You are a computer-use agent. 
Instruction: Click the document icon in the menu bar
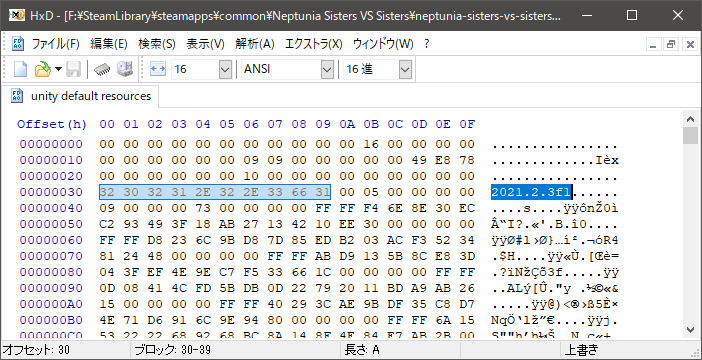[17, 44]
